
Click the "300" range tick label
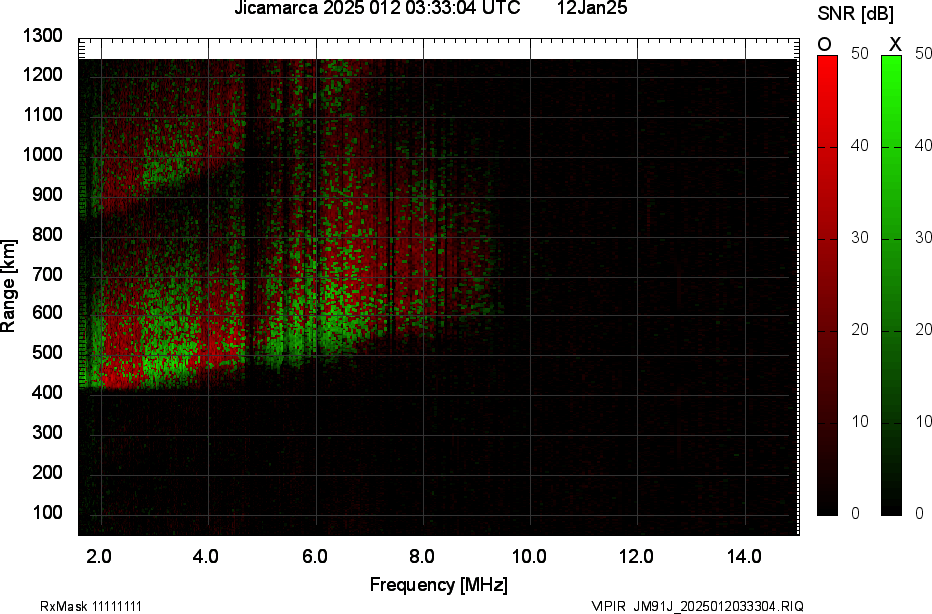click(47, 432)
